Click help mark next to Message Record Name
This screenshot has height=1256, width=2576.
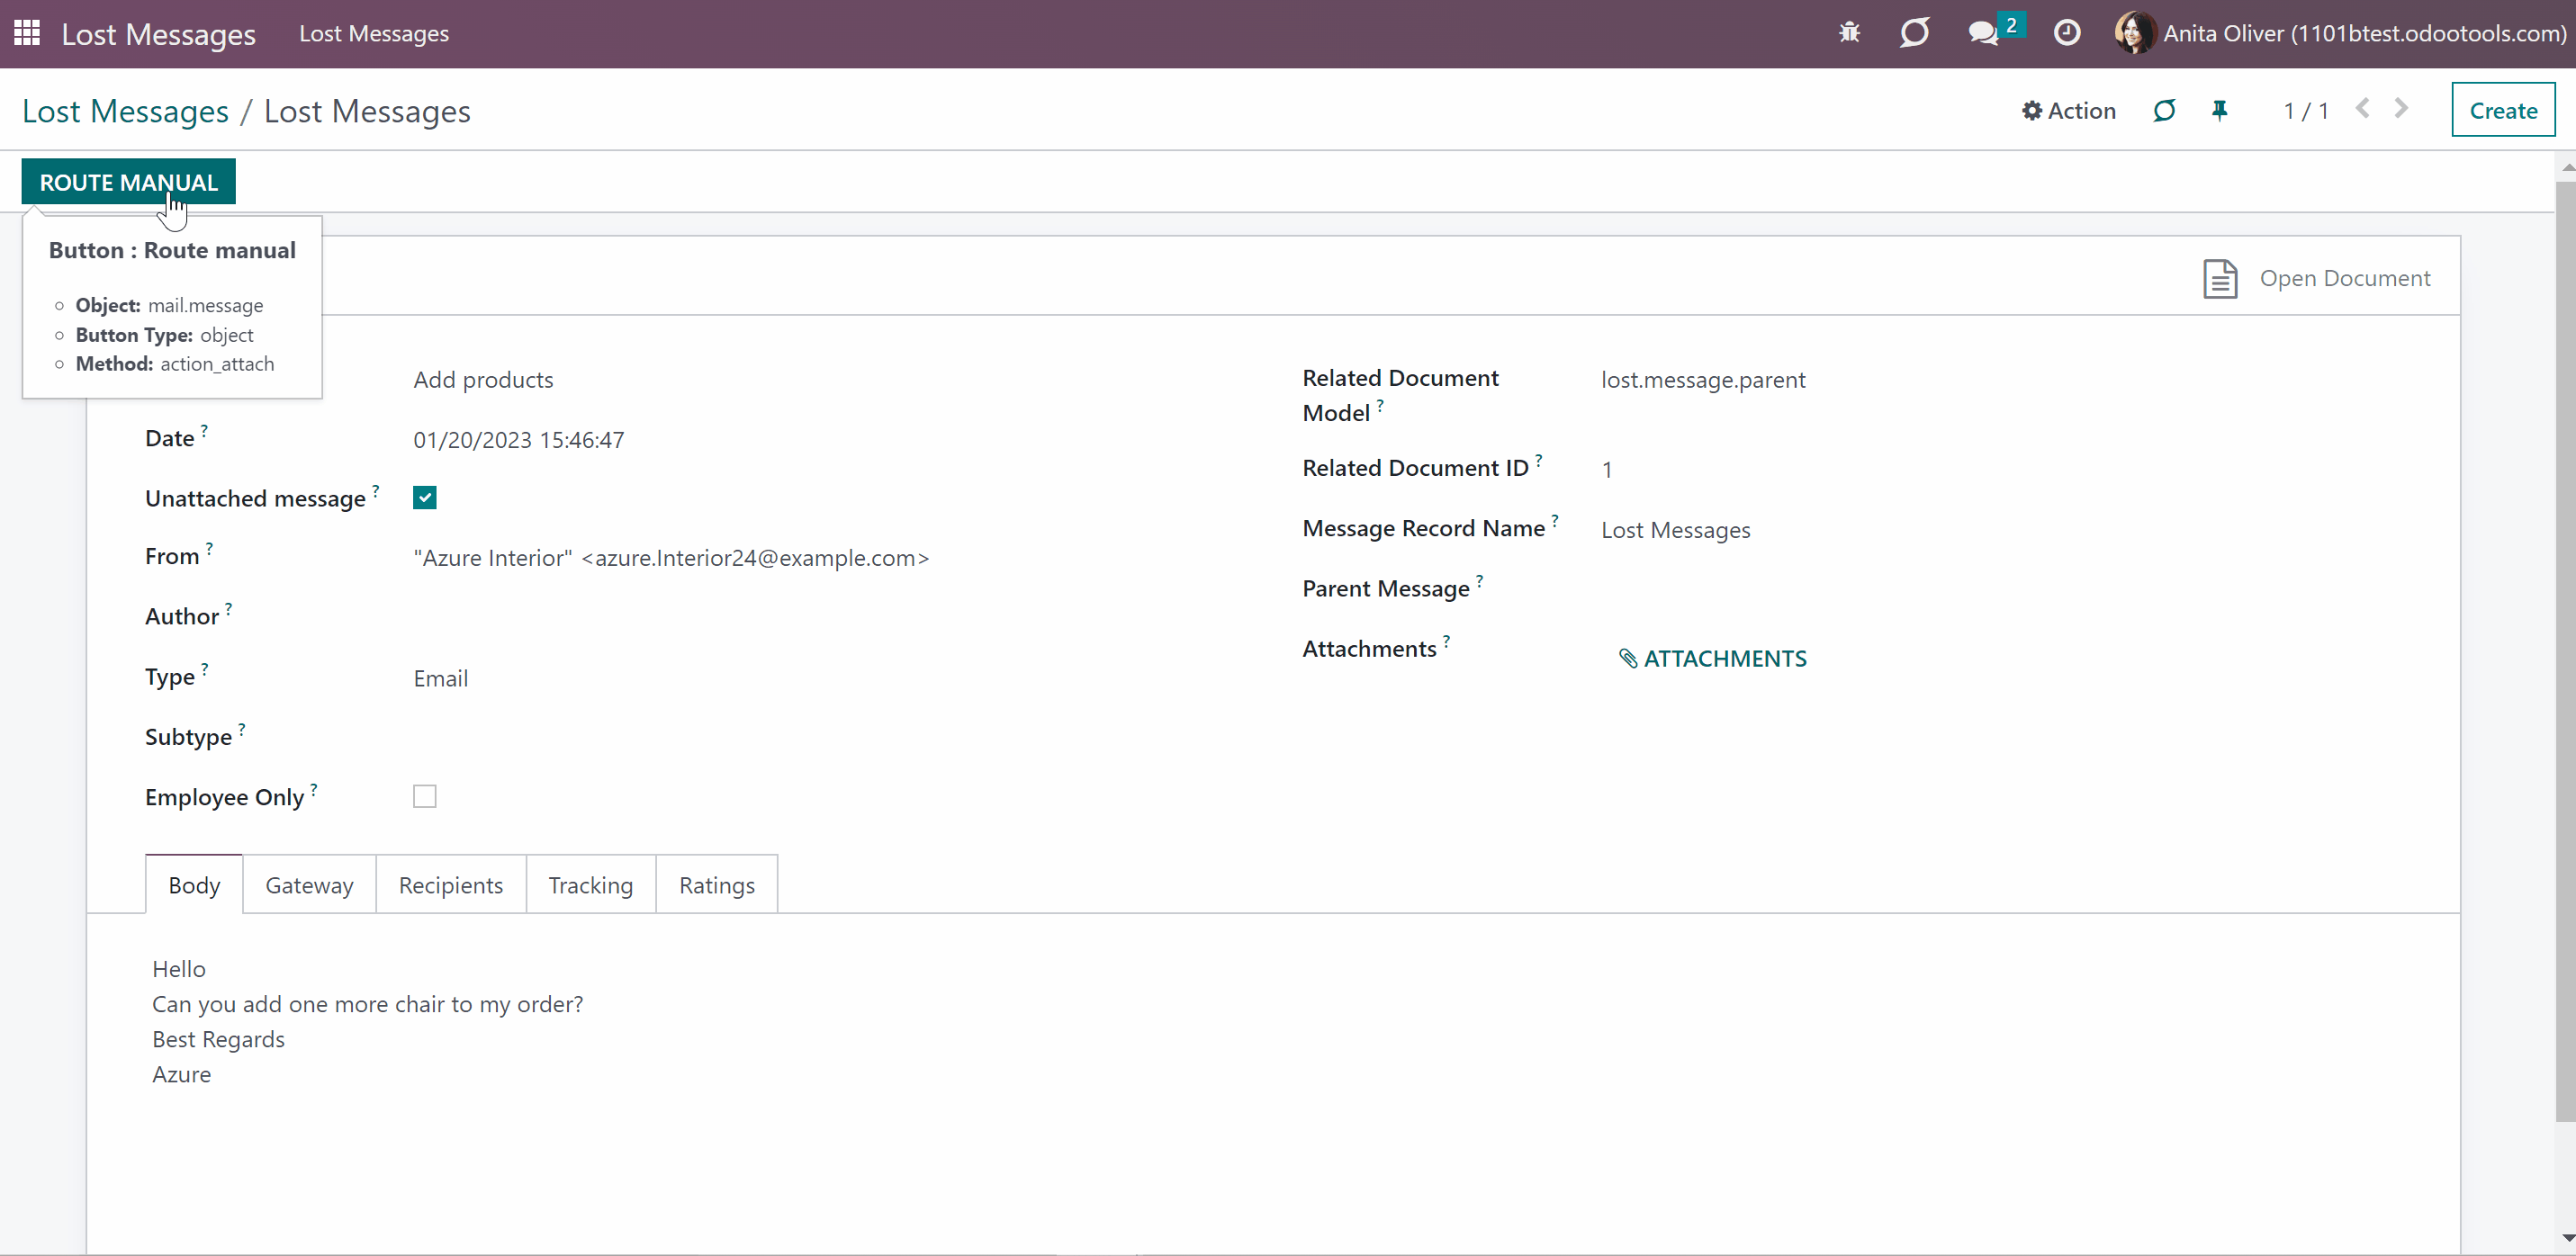pos(1555,520)
